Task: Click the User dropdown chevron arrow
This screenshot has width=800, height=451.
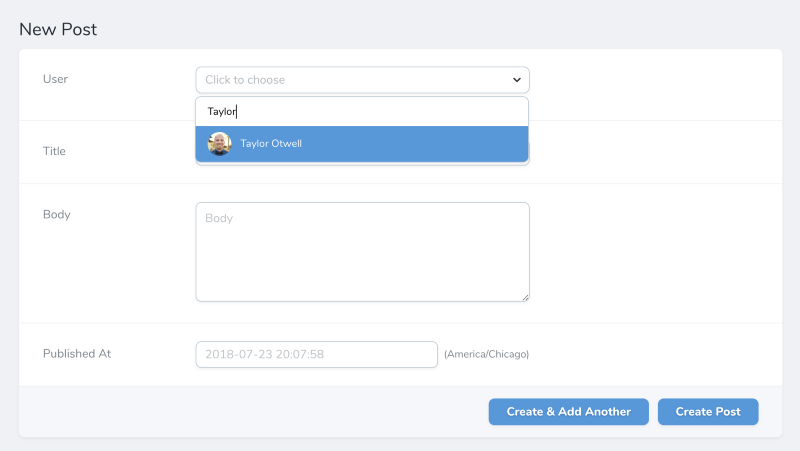Action: (516, 80)
